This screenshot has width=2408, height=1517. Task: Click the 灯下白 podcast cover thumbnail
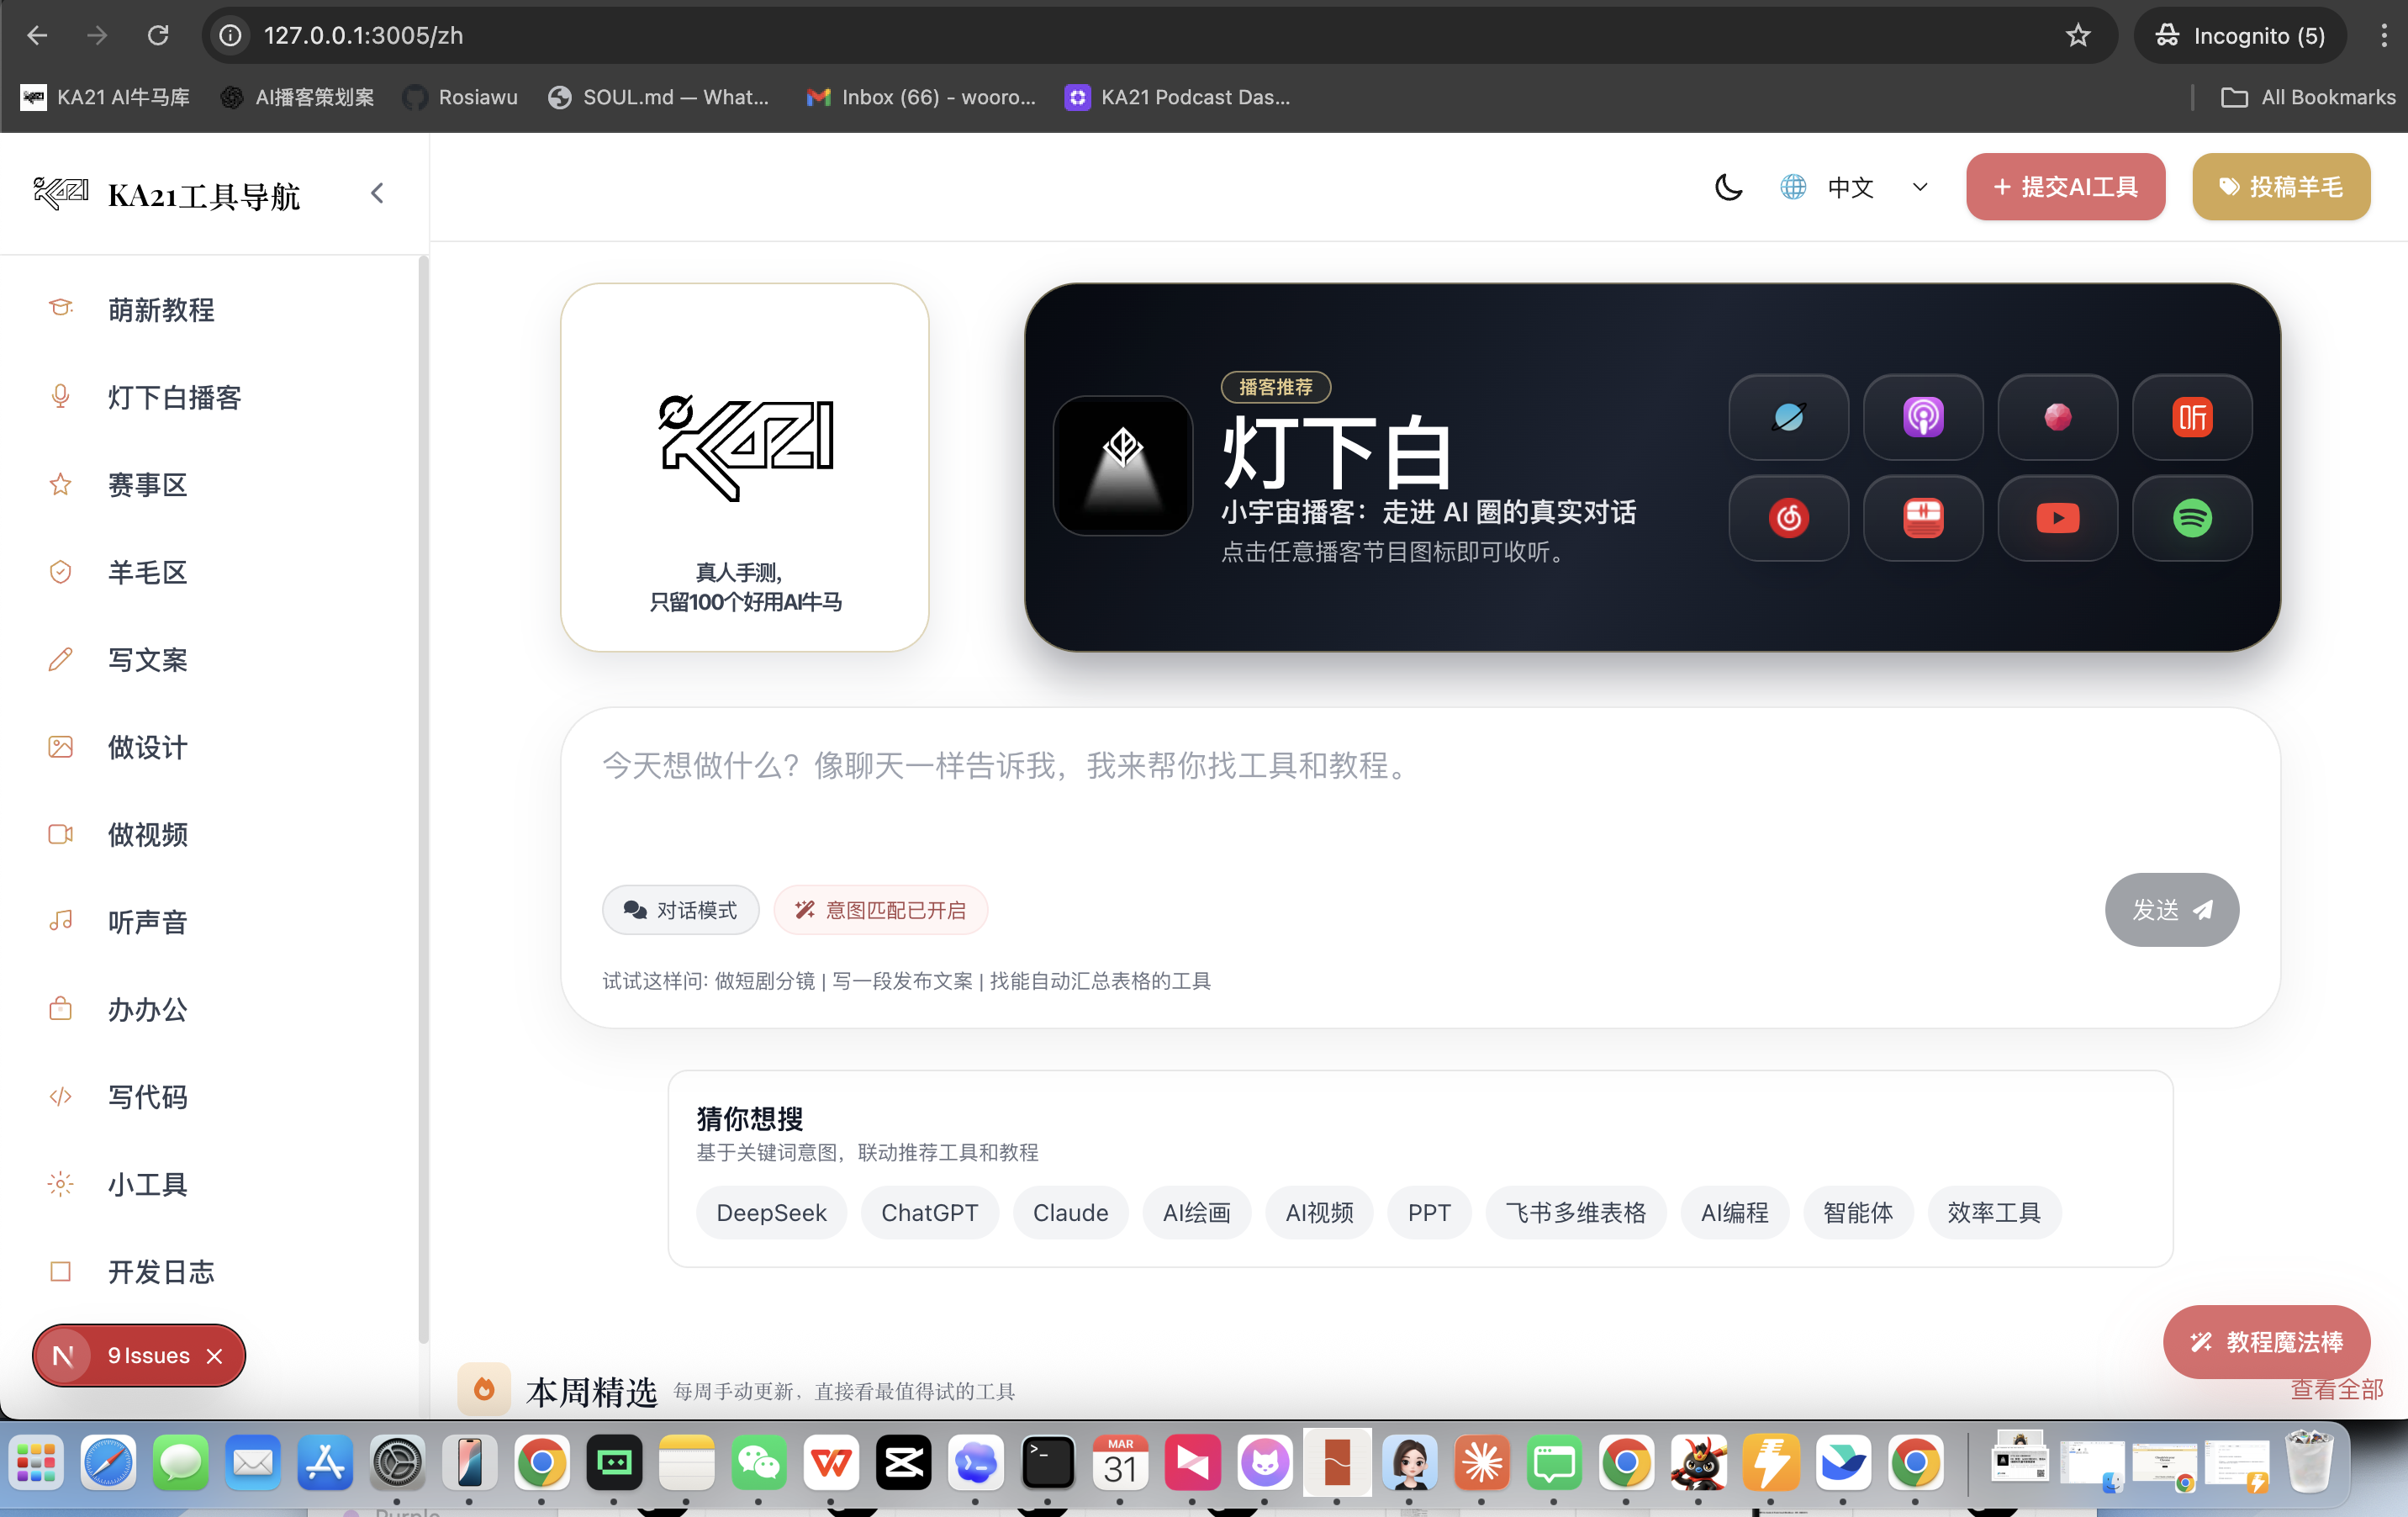click(1122, 466)
